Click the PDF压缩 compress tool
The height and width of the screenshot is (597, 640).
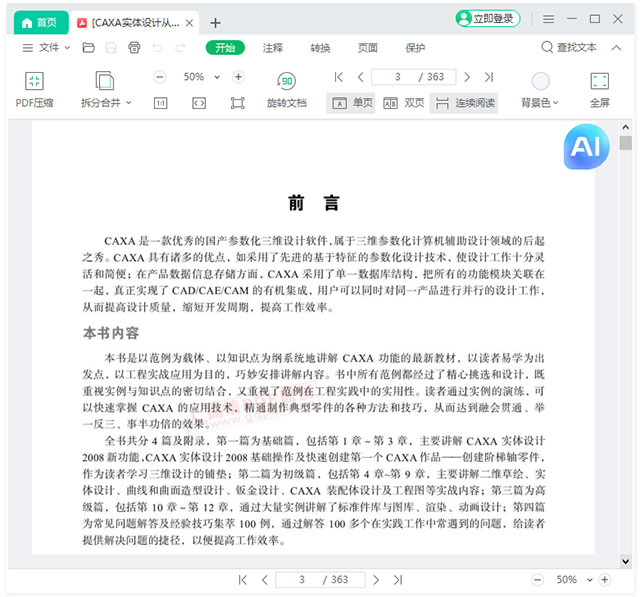(34, 89)
